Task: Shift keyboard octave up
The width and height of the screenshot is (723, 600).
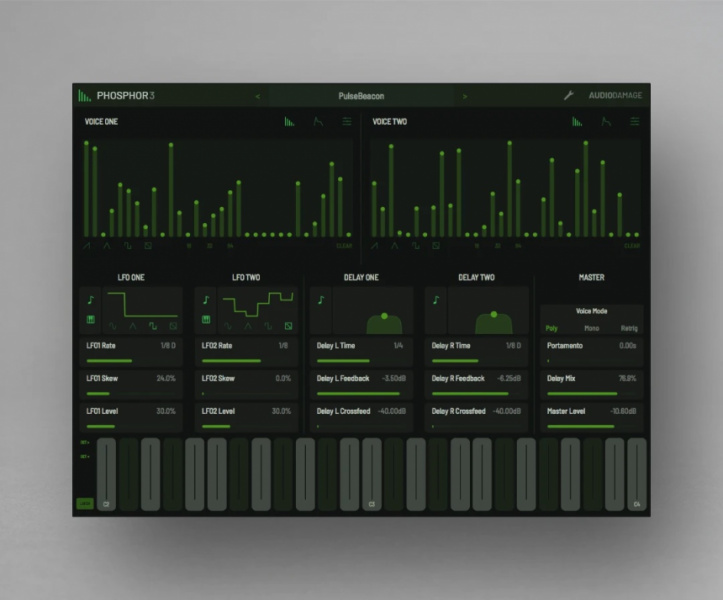Action: tap(85, 442)
